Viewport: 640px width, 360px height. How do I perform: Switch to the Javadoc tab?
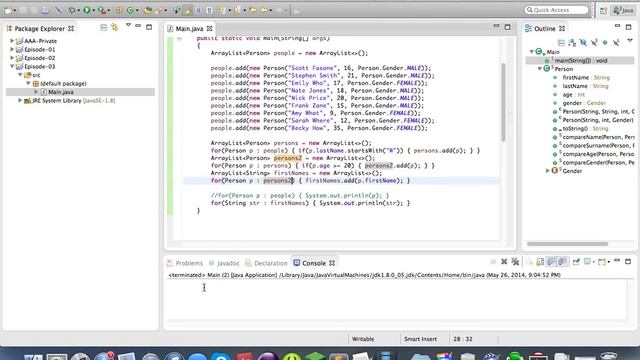pyautogui.click(x=224, y=263)
